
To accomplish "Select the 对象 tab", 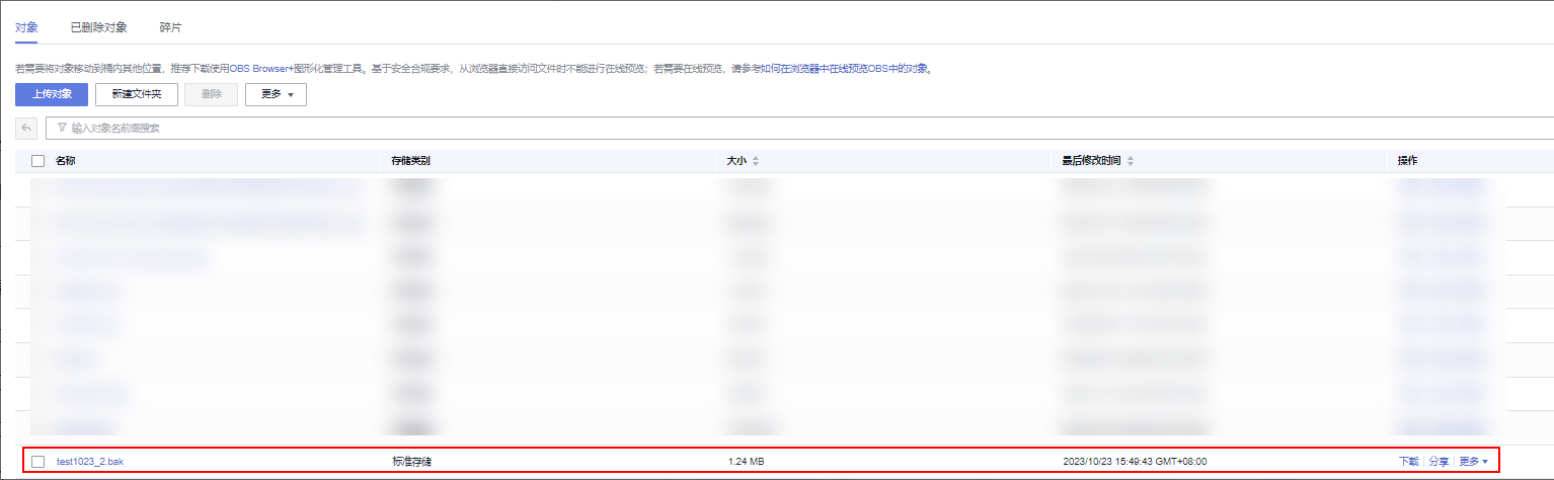I will coord(27,27).
